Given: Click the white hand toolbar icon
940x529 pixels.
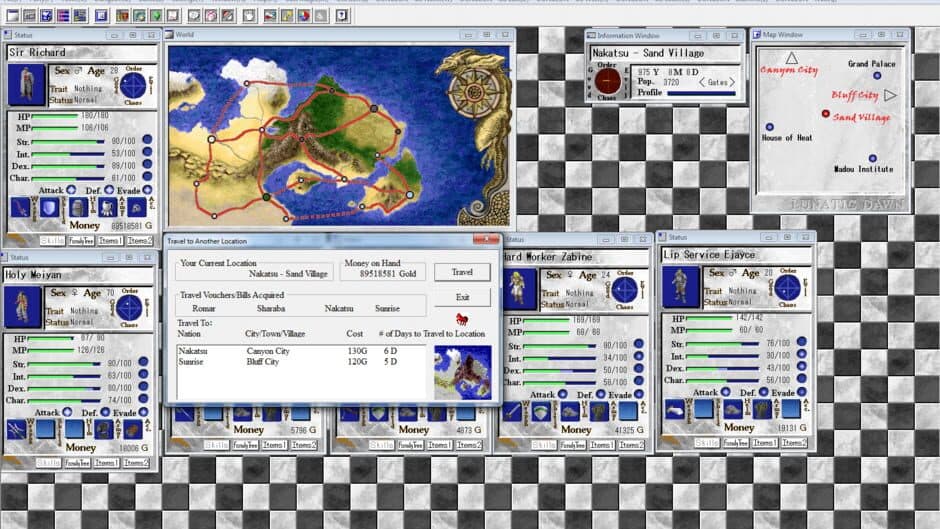Looking at the screenshot, I should (249, 16).
